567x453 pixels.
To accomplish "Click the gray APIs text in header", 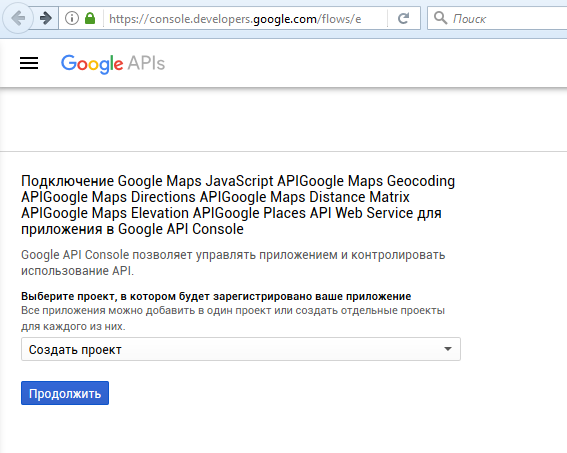I will (146, 63).
